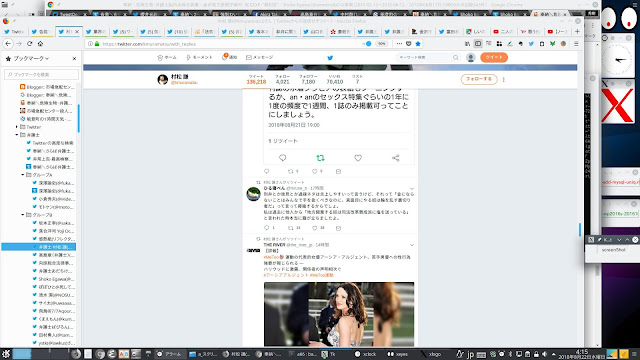
Task: Open the xeyes taskbar item
Action: (398, 354)
